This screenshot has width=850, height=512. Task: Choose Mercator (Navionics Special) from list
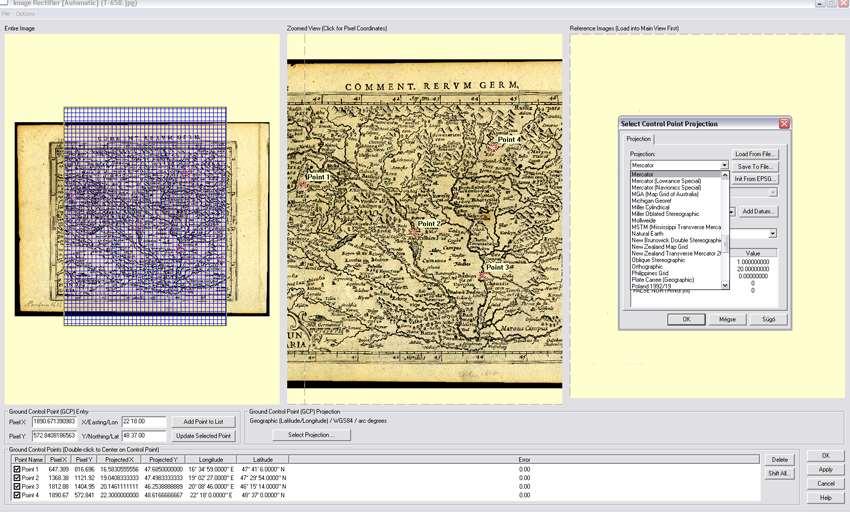(666, 188)
